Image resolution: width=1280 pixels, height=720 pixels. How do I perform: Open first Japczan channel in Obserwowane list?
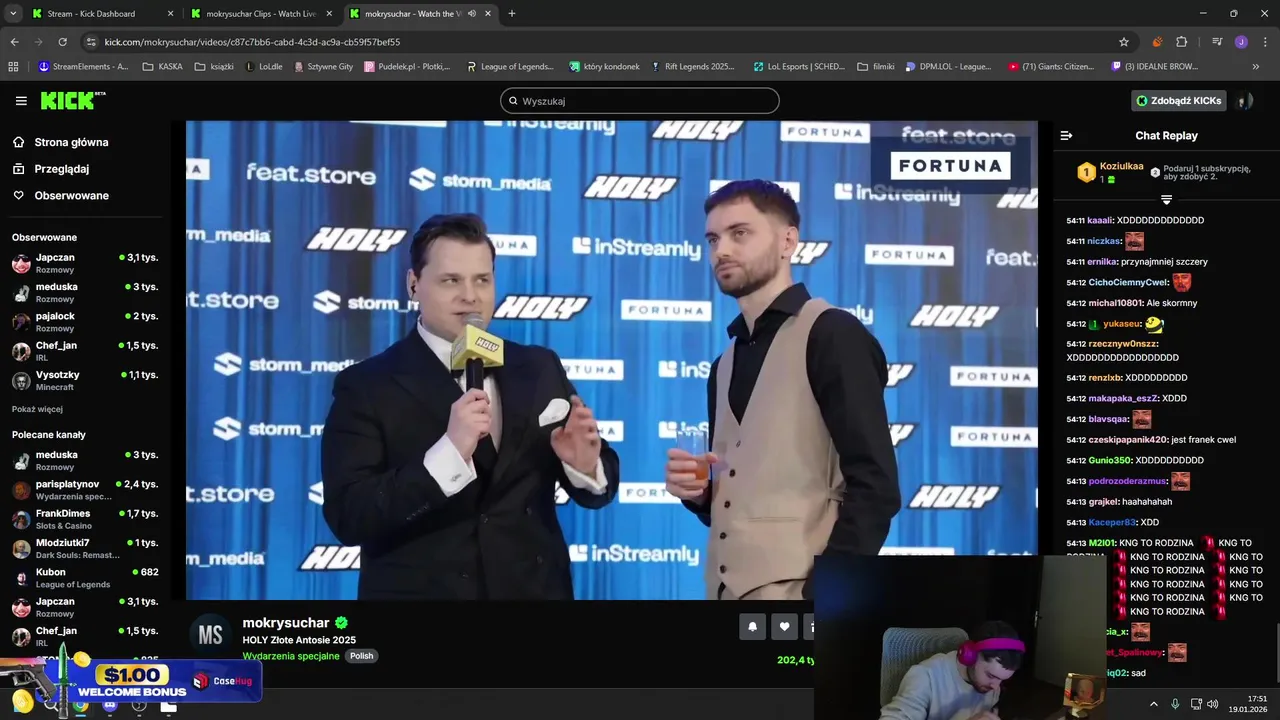(x=85, y=263)
